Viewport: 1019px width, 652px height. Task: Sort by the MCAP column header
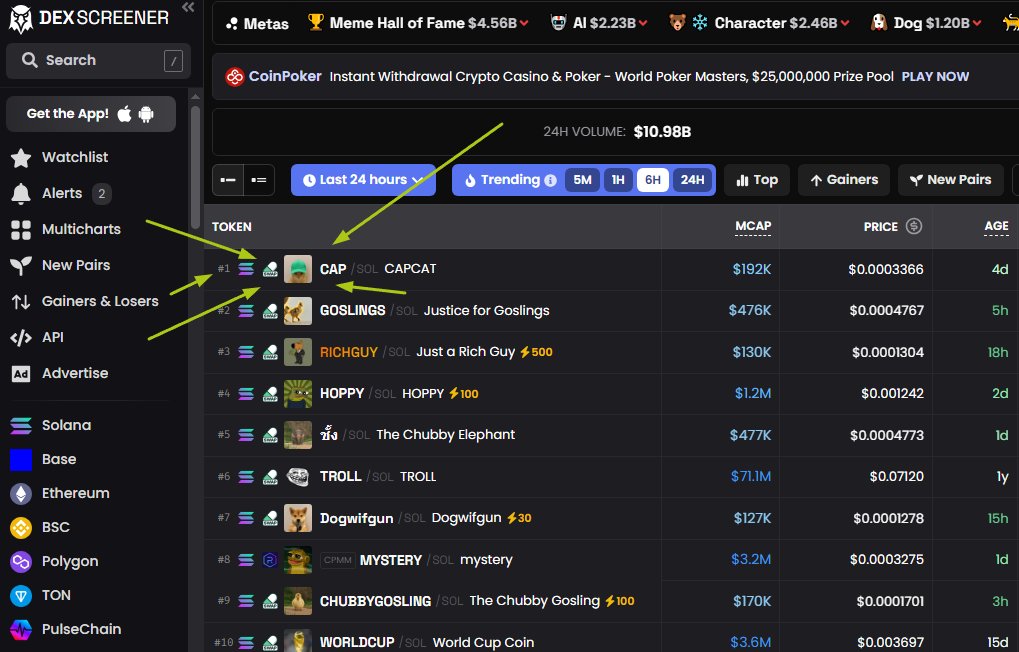tap(753, 226)
